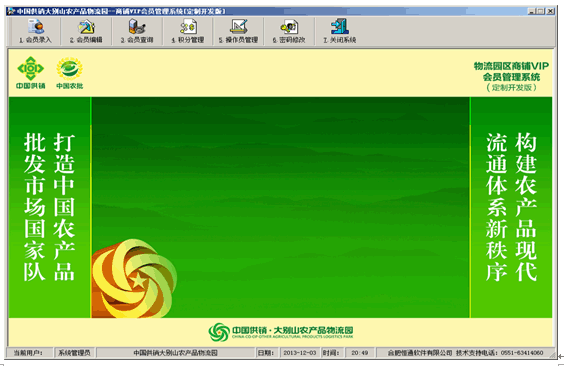Screen dimensions: 564x366
Task: Open the 积分管理 points management tool
Action: coord(188,31)
